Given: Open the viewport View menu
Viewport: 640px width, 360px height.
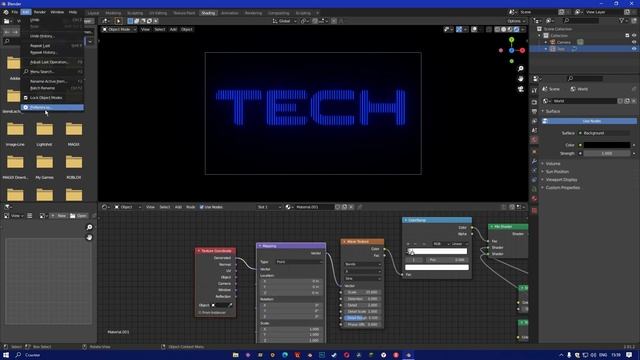Looking at the screenshot, I should point(145,29).
